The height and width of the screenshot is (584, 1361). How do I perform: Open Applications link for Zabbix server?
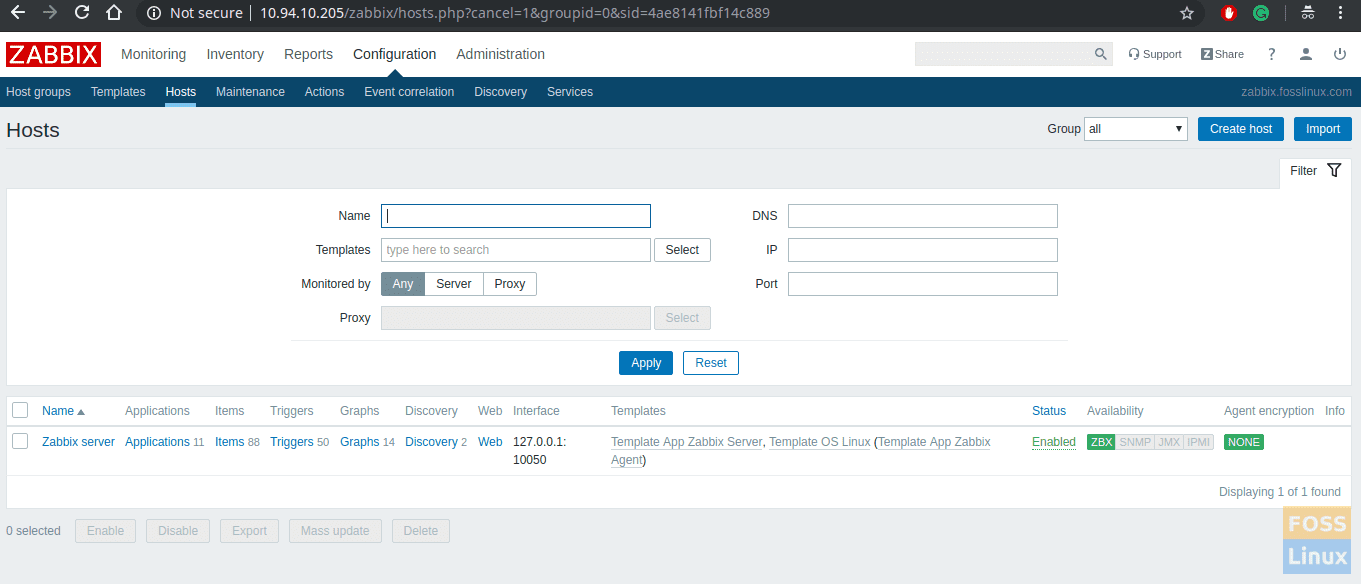tap(157, 442)
